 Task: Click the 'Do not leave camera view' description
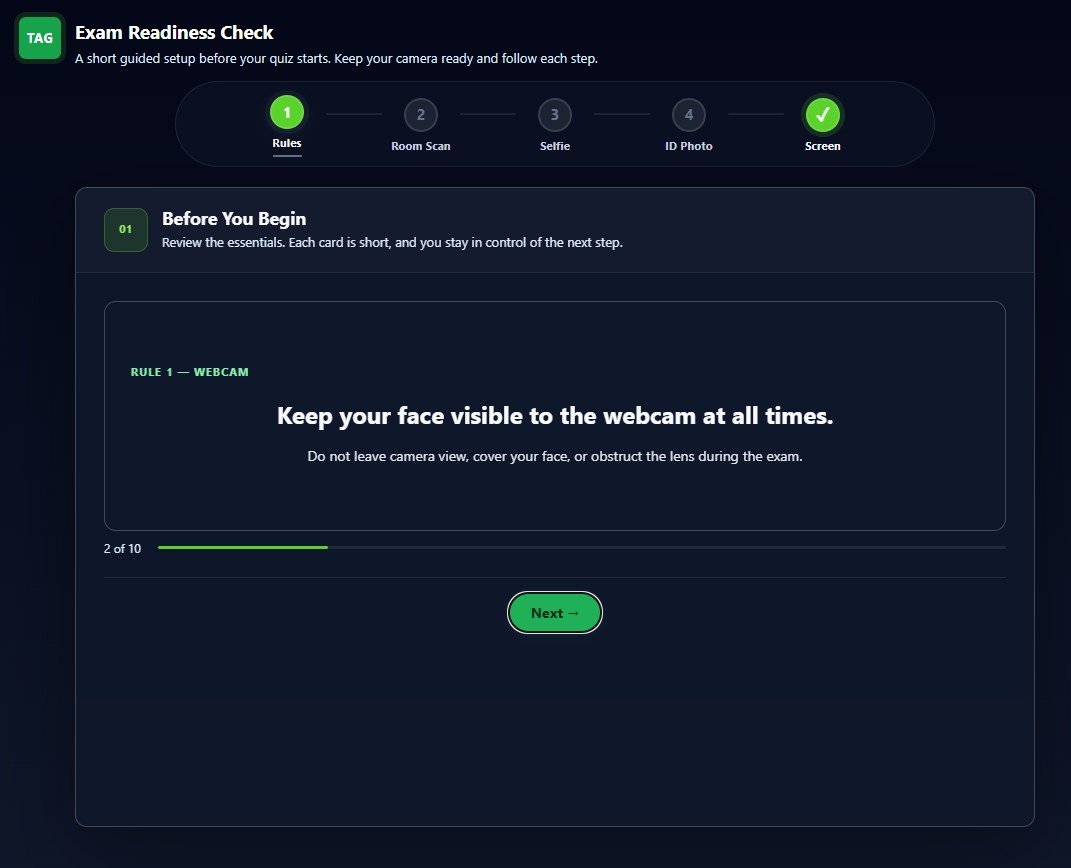click(555, 456)
